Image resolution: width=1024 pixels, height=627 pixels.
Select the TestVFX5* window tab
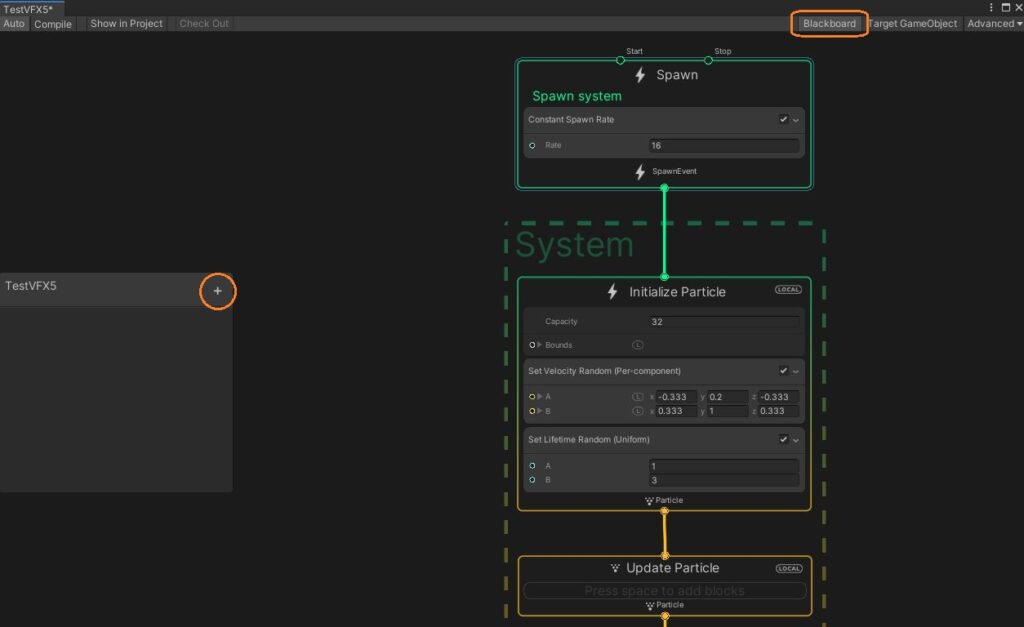(x=30, y=8)
